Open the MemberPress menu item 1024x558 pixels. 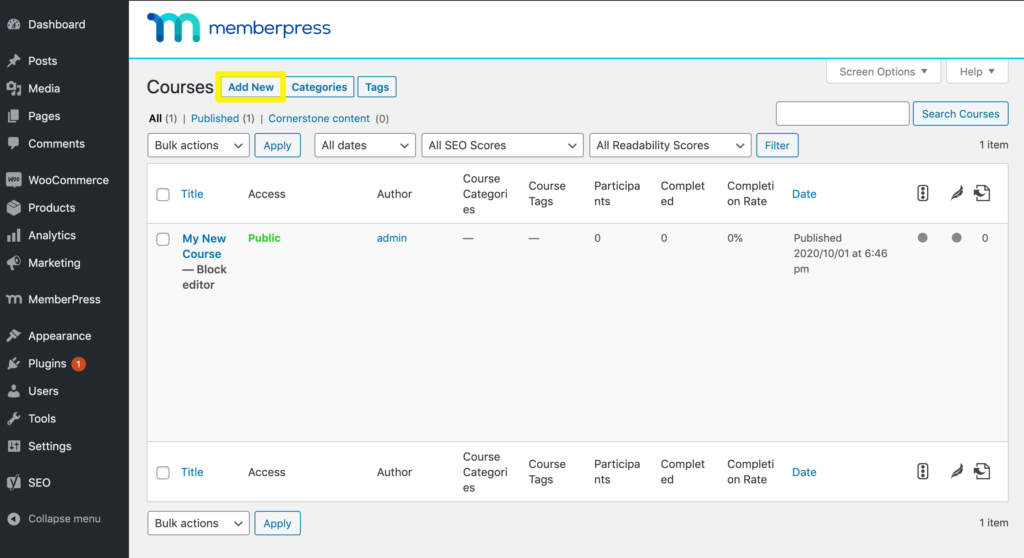[x=64, y=299]
